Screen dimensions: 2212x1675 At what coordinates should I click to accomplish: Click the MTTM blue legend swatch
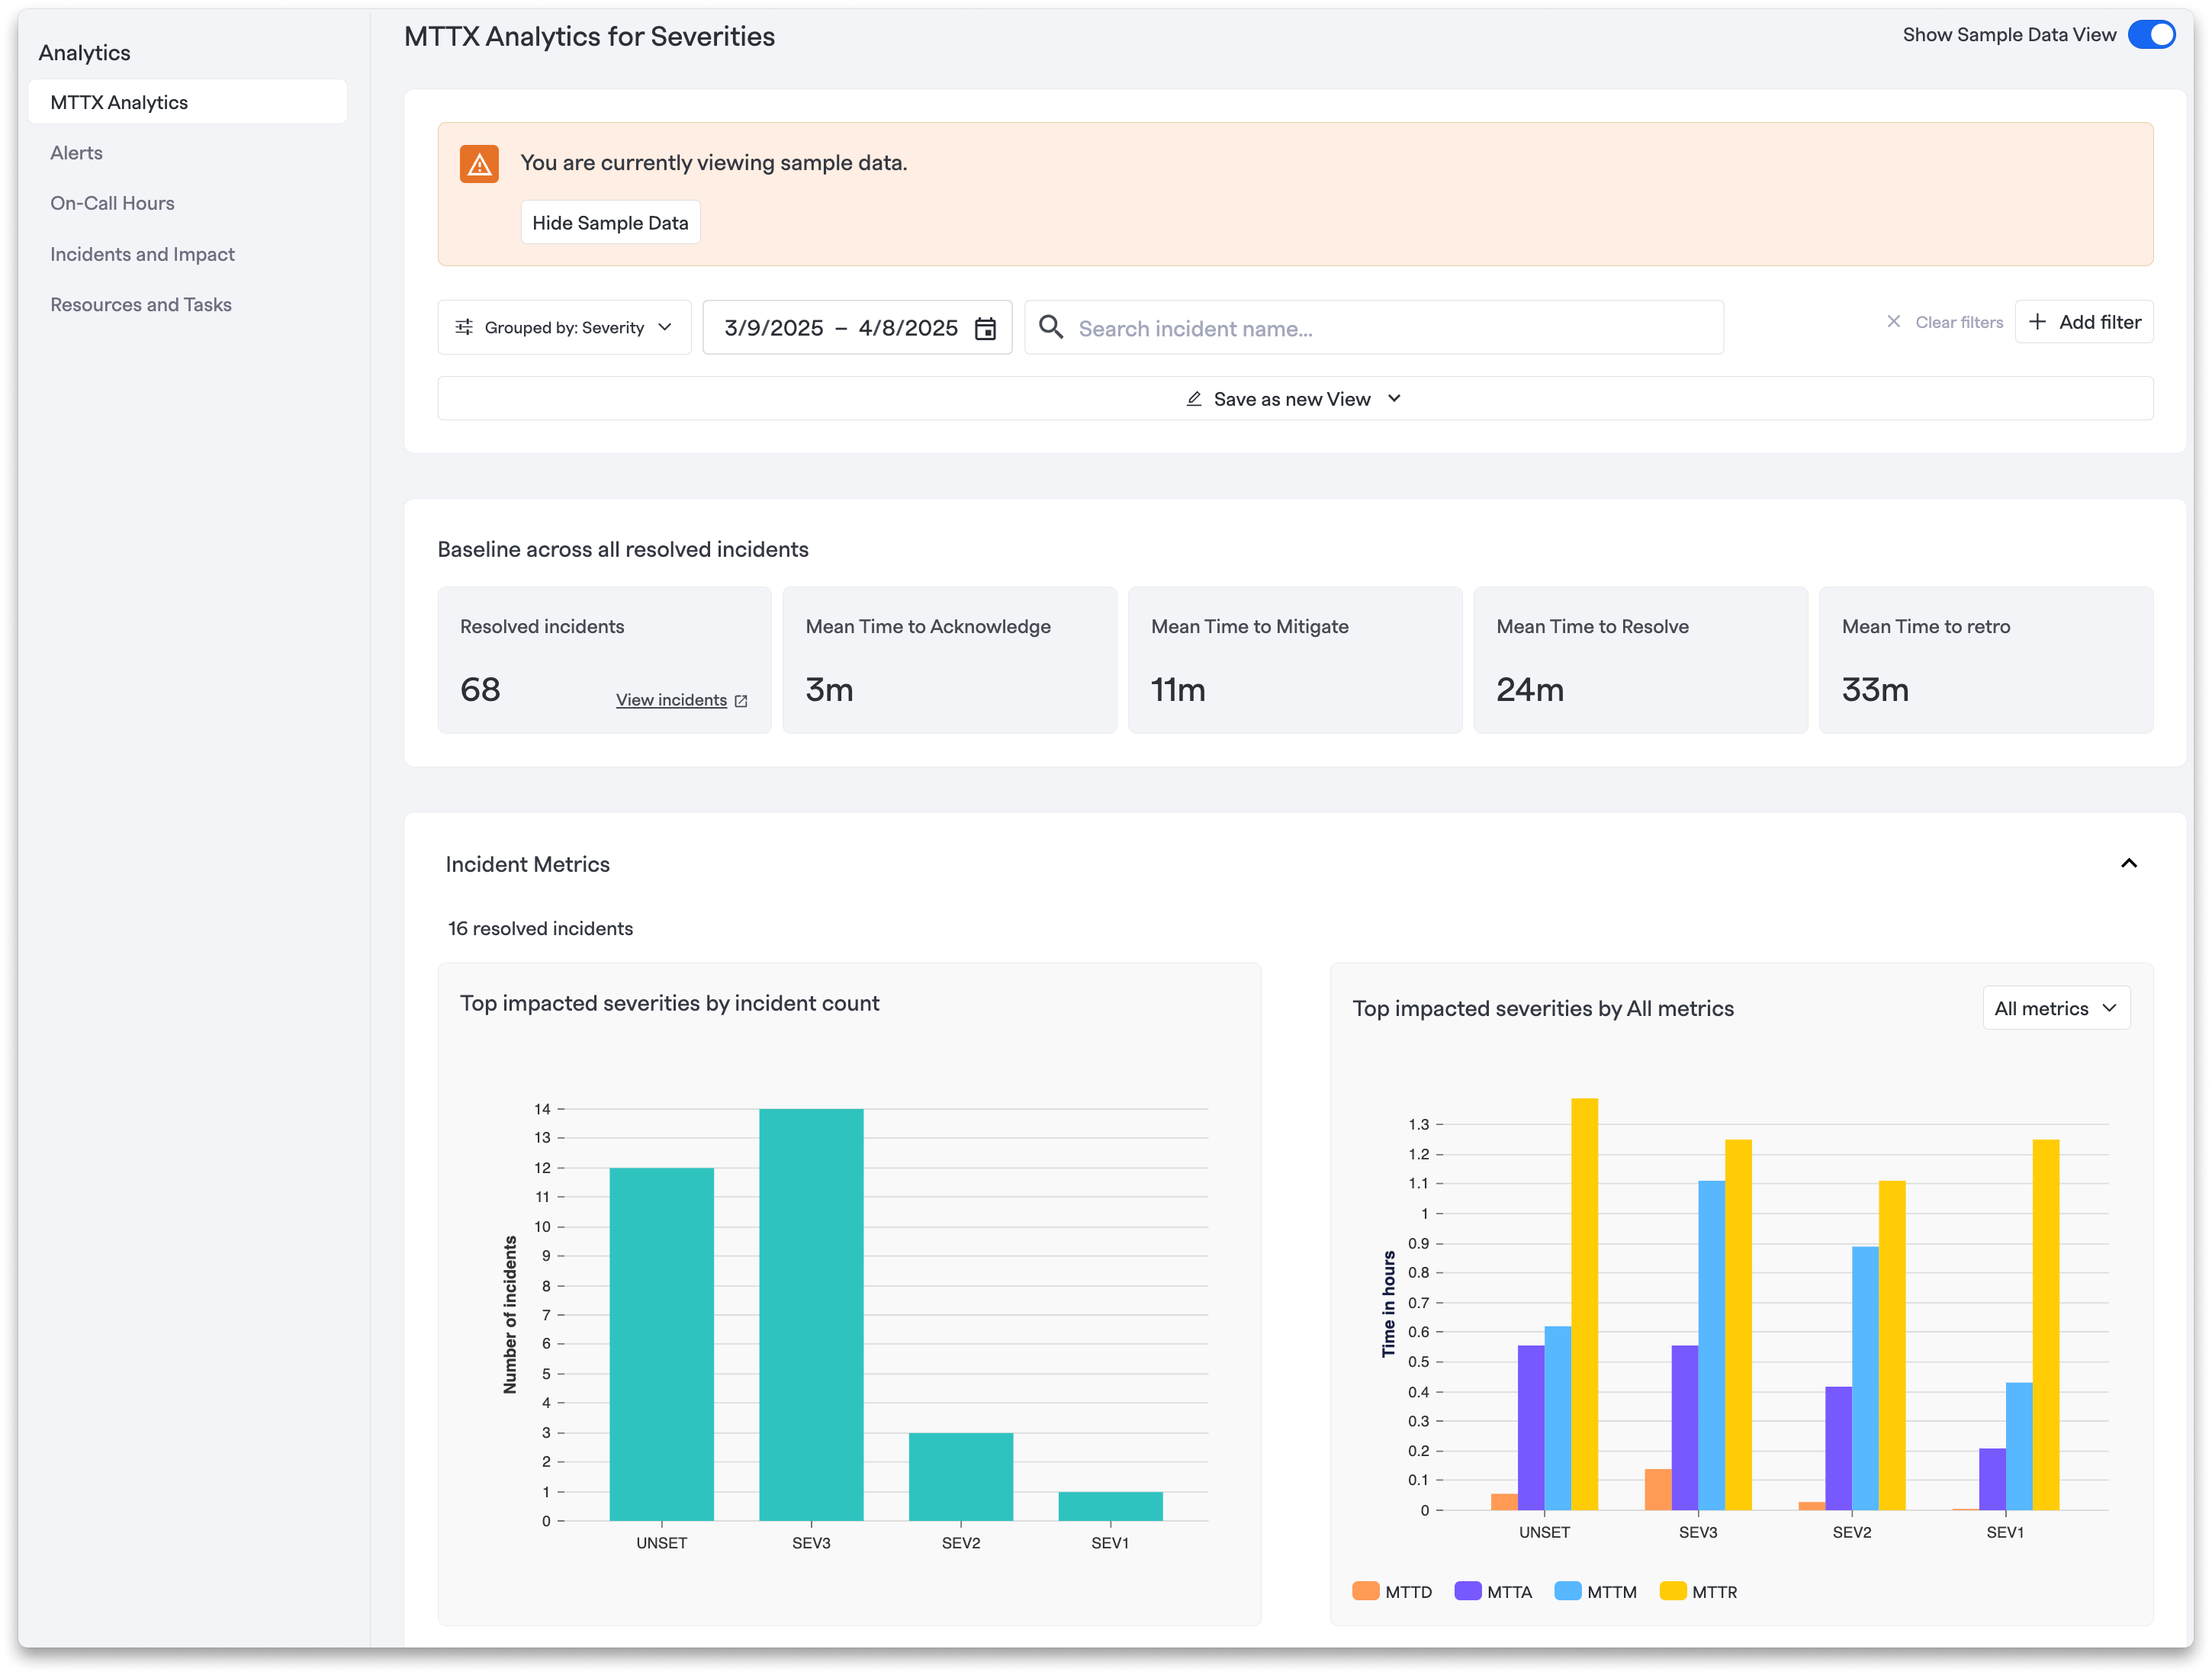coord(1567,1592)
